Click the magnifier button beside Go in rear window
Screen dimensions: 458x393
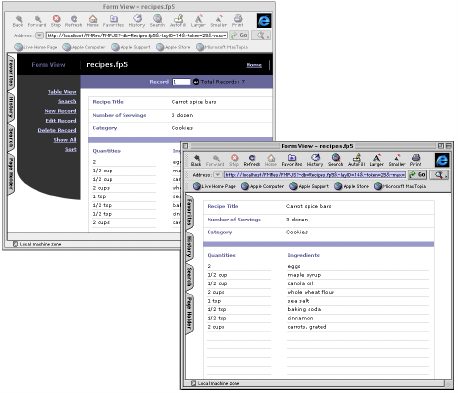pyautogui.click(x=261, y=35)
